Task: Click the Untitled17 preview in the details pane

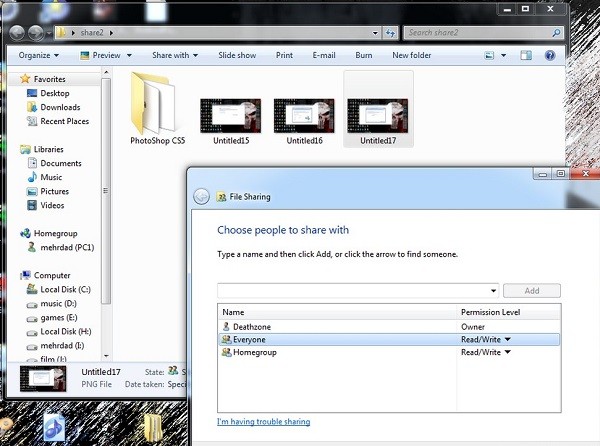Action: pyautogui.click(x=43, y=379)
